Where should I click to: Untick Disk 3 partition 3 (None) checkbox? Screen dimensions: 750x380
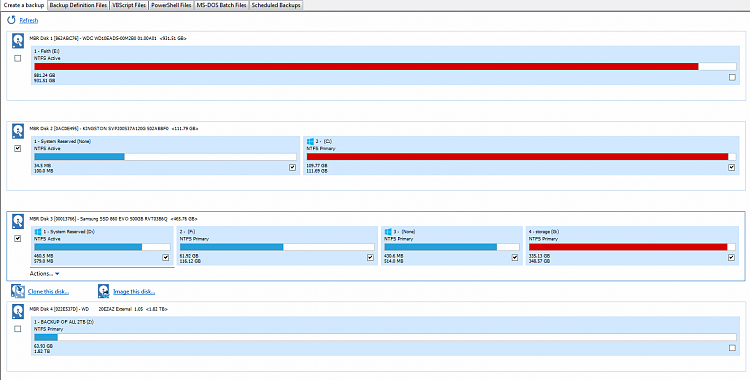point(515,257)
